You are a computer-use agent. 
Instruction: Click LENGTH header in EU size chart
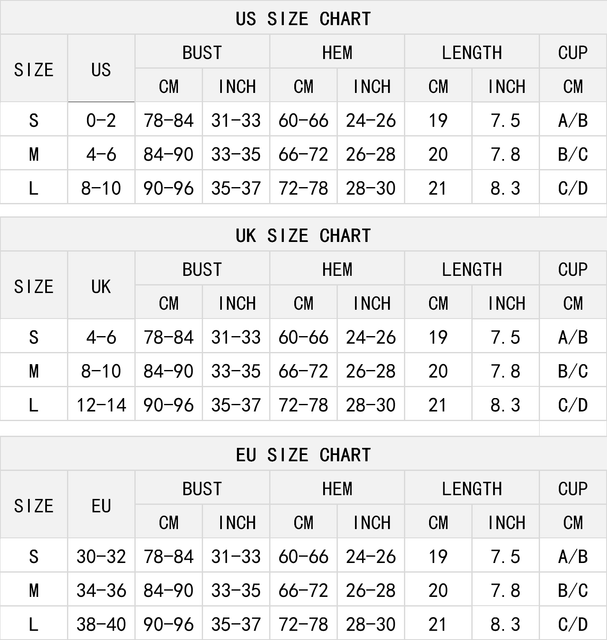pos(472,489)
